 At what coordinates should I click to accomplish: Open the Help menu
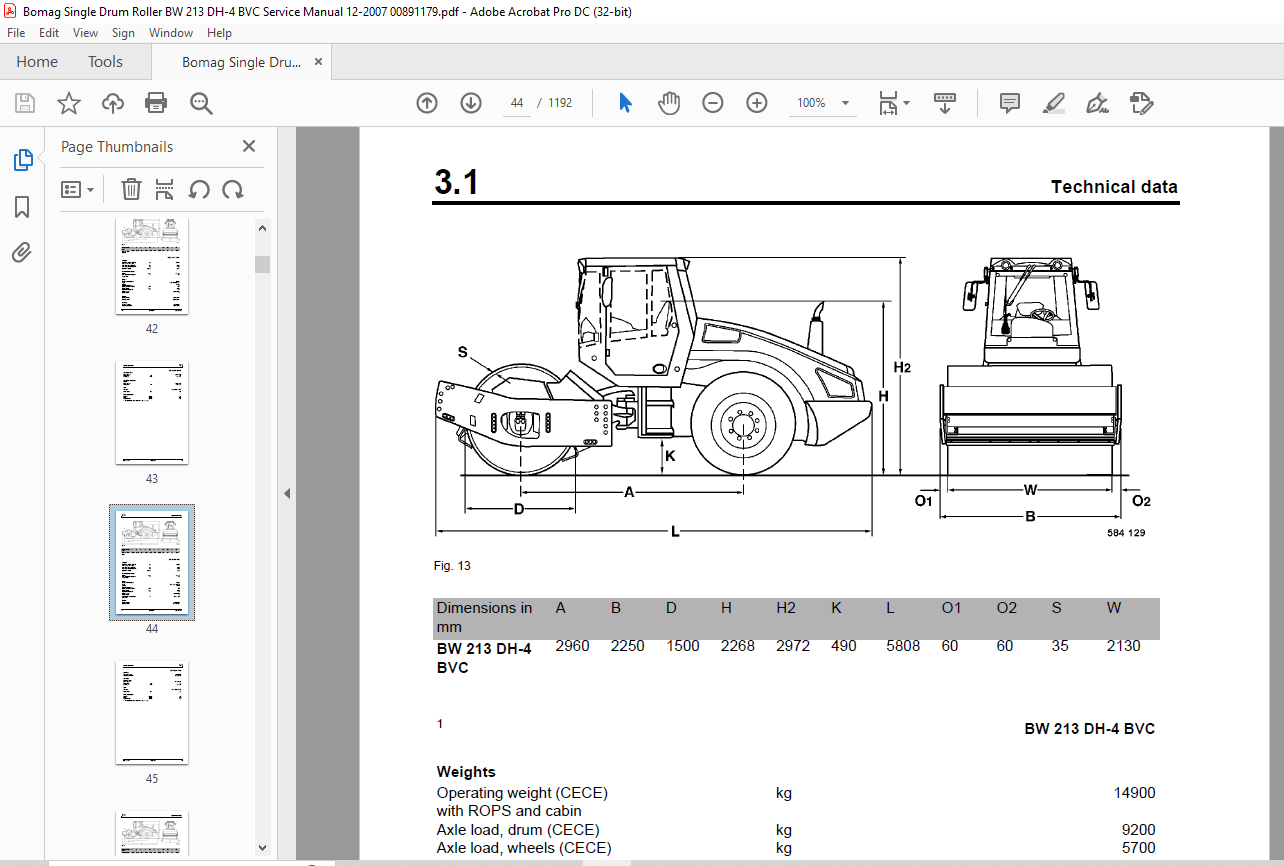click(219, 33)
